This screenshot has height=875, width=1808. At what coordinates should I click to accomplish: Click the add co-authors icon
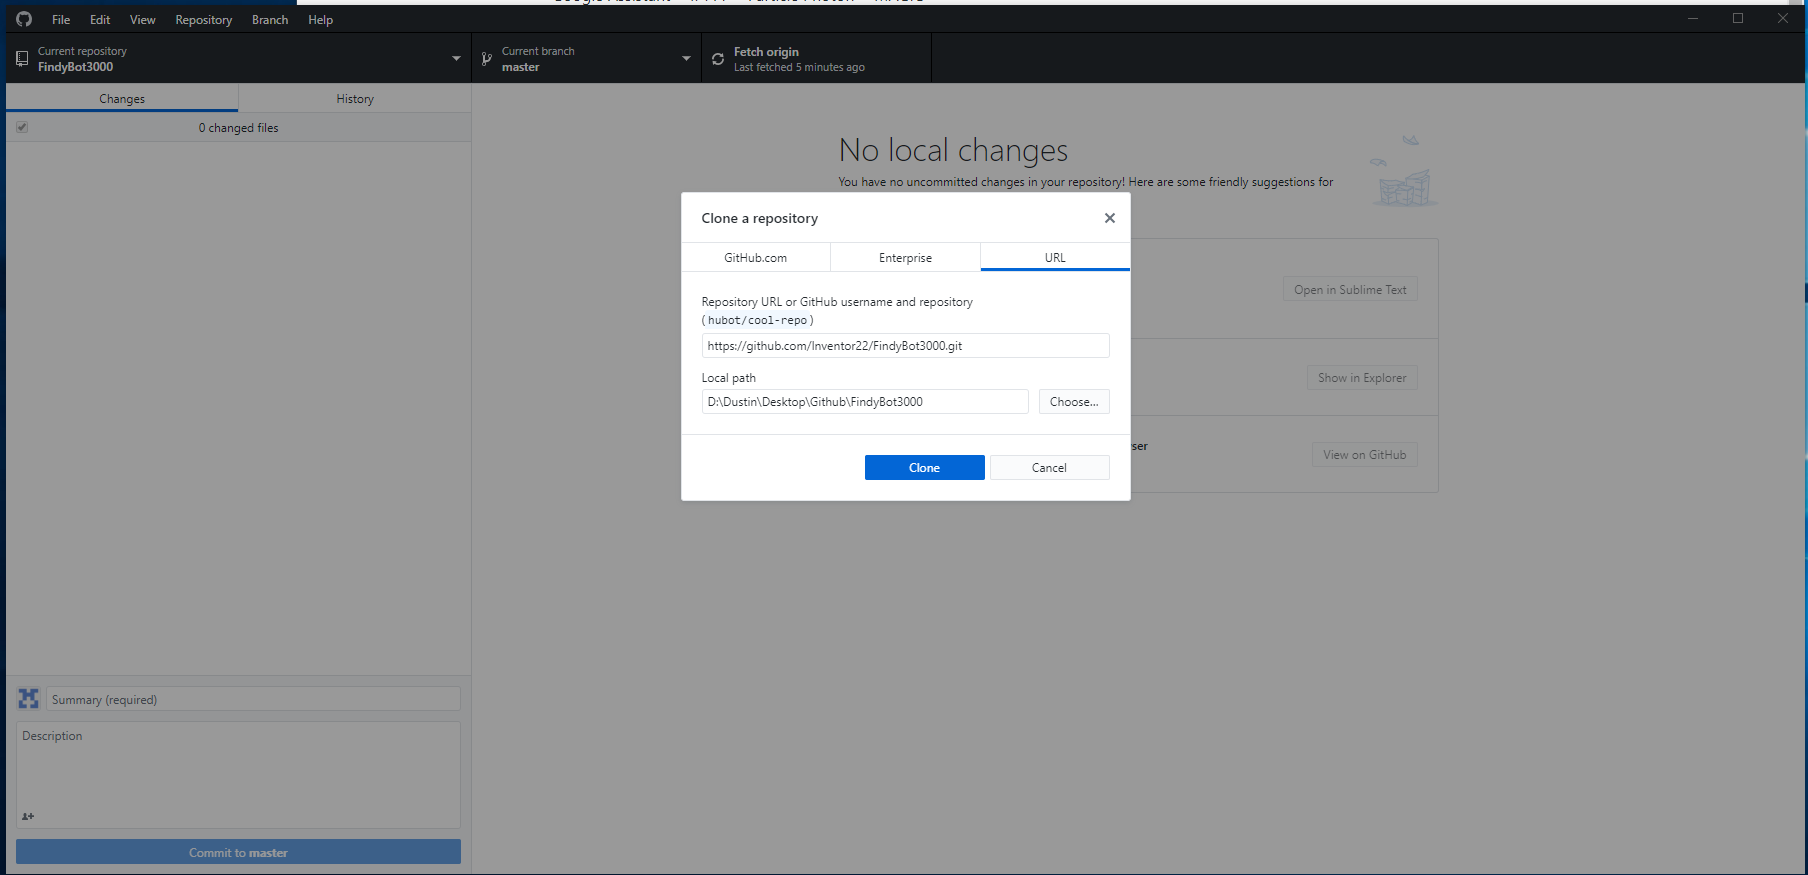coord(28,816)
